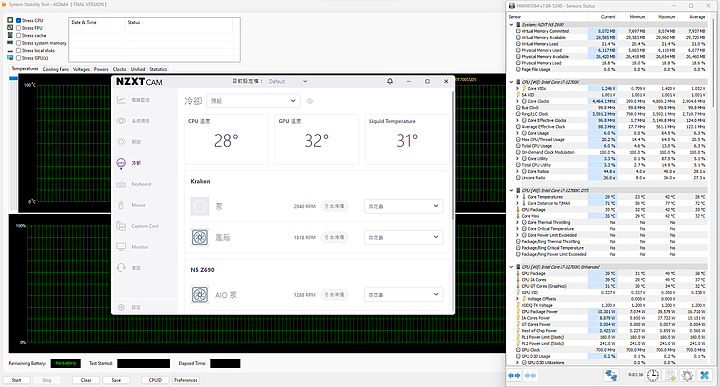
Task: Enable Stress cache checkbox
Action: coord(19,35)
